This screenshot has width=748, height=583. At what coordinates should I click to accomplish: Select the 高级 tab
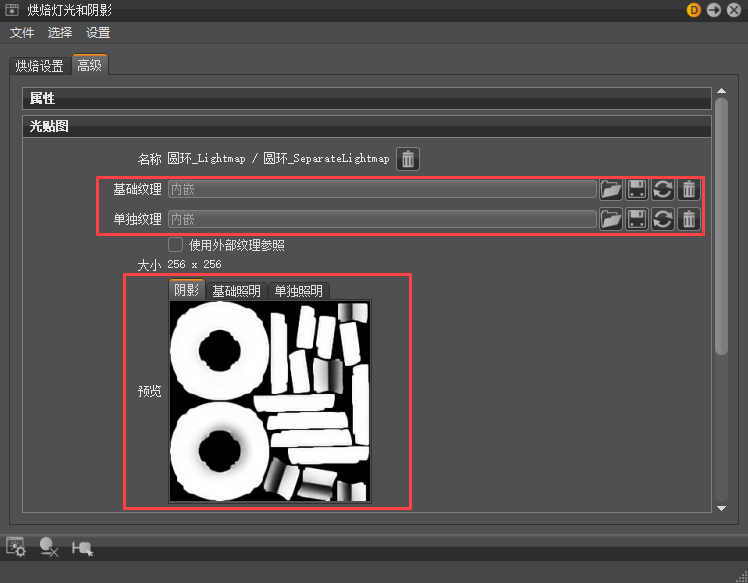click(x=90, y=65)
